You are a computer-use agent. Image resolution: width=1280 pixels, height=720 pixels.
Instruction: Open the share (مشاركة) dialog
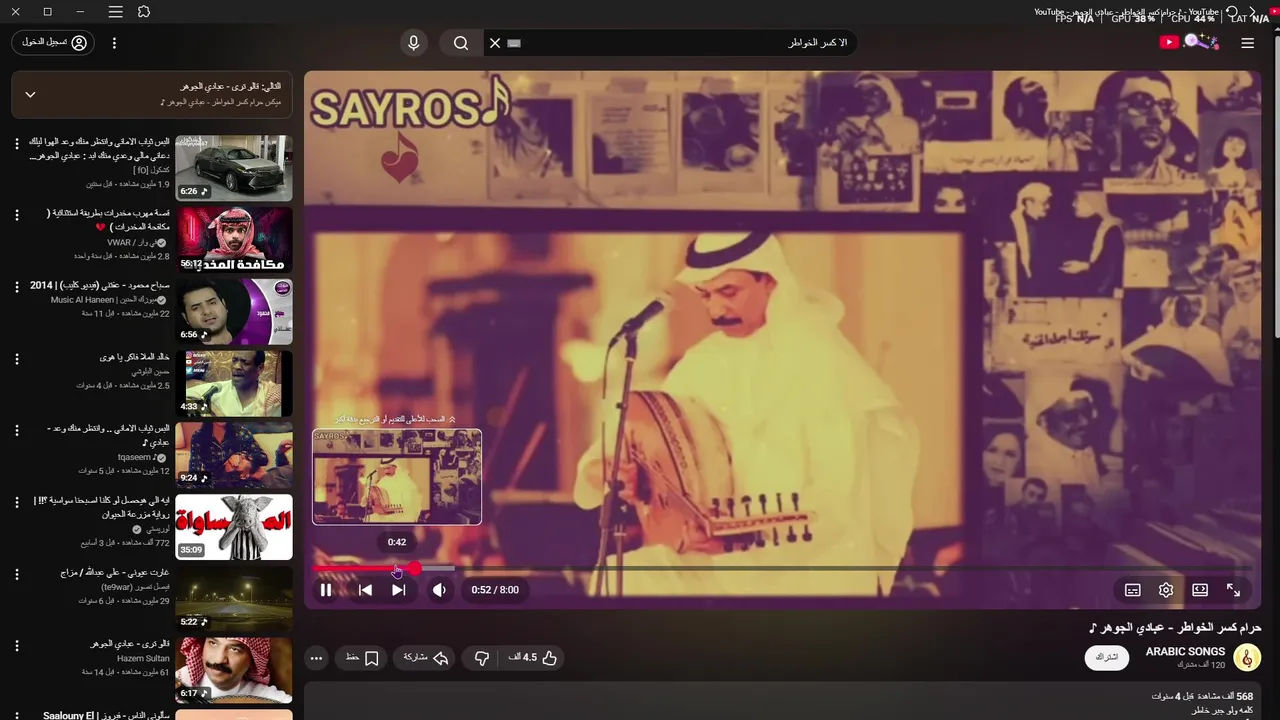click(x=425, y=658)
